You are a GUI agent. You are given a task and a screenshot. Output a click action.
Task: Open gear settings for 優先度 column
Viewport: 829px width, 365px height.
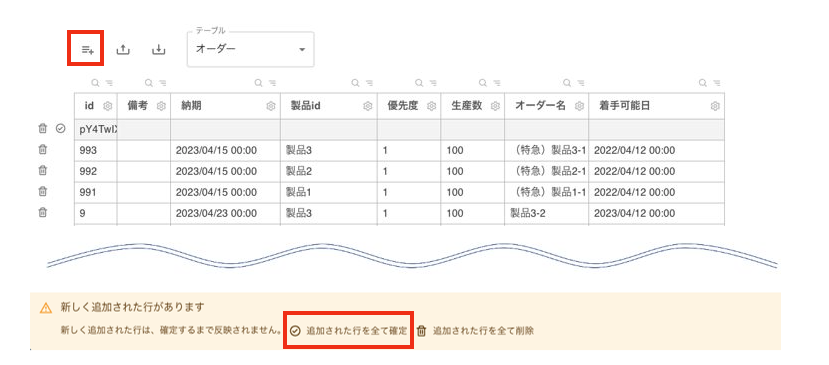coord(431,106)
